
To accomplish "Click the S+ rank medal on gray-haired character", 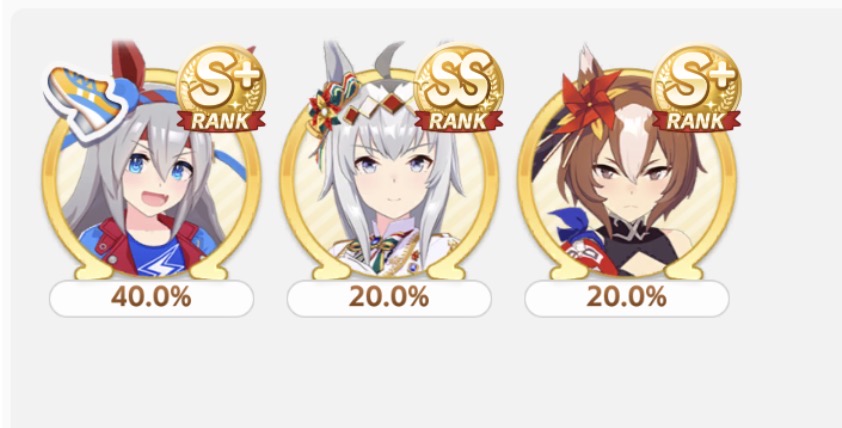I will click(x=221, y=88).
